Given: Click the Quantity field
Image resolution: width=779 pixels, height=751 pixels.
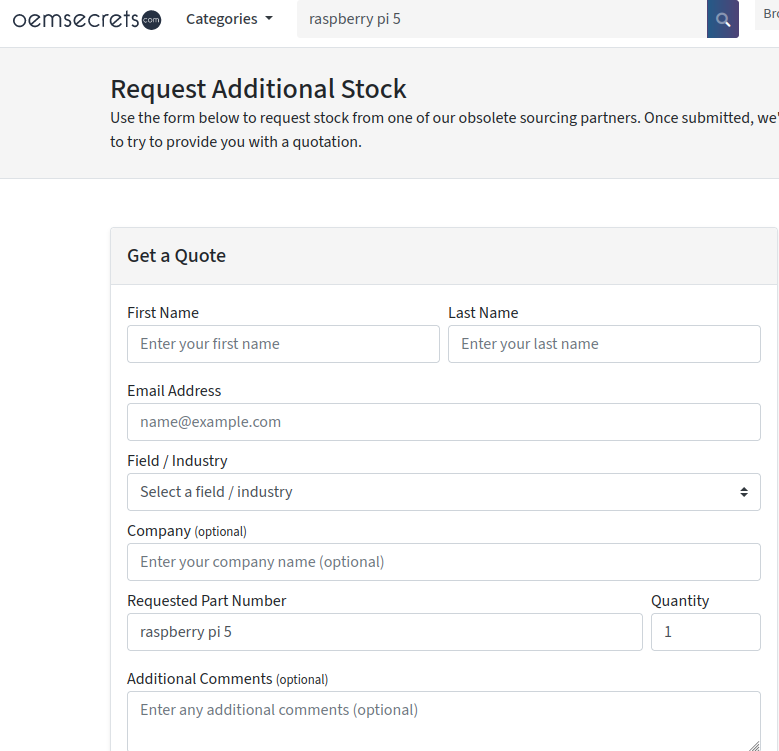Looking at the screenshot, I should coord(705,632).
